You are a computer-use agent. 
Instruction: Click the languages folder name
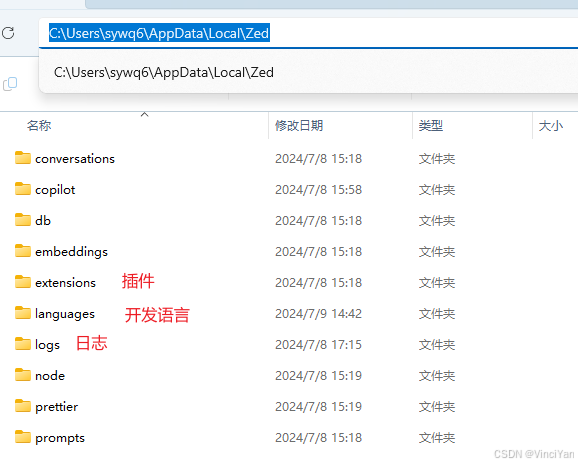tap(65, 314)
